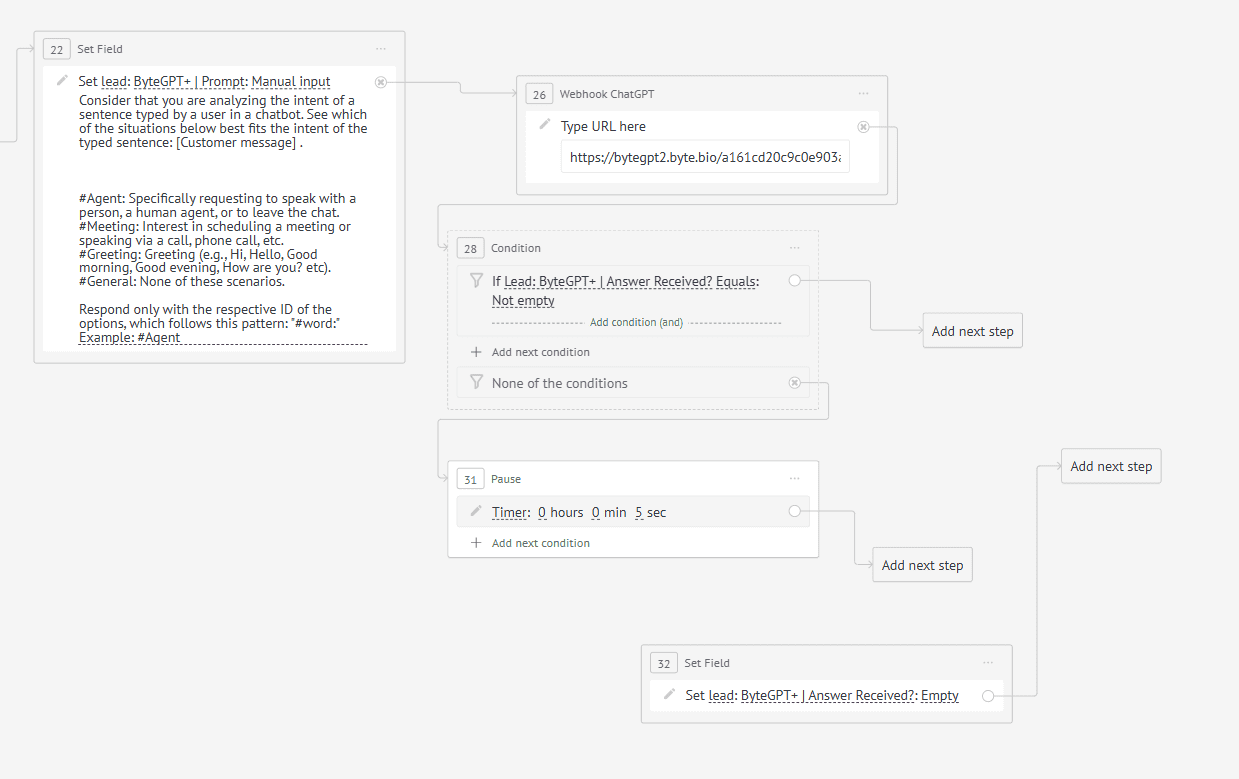Open three-dot menu of Pause block 31

point(794,479)
